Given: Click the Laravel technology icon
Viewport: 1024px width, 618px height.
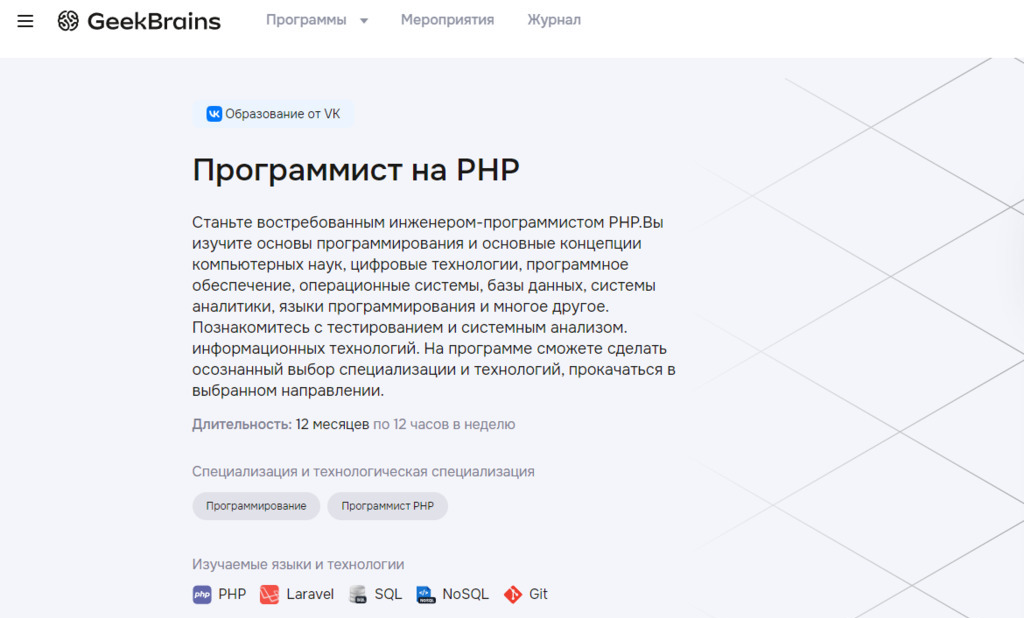Looking at the screenshot, I should tap(269, 594).
